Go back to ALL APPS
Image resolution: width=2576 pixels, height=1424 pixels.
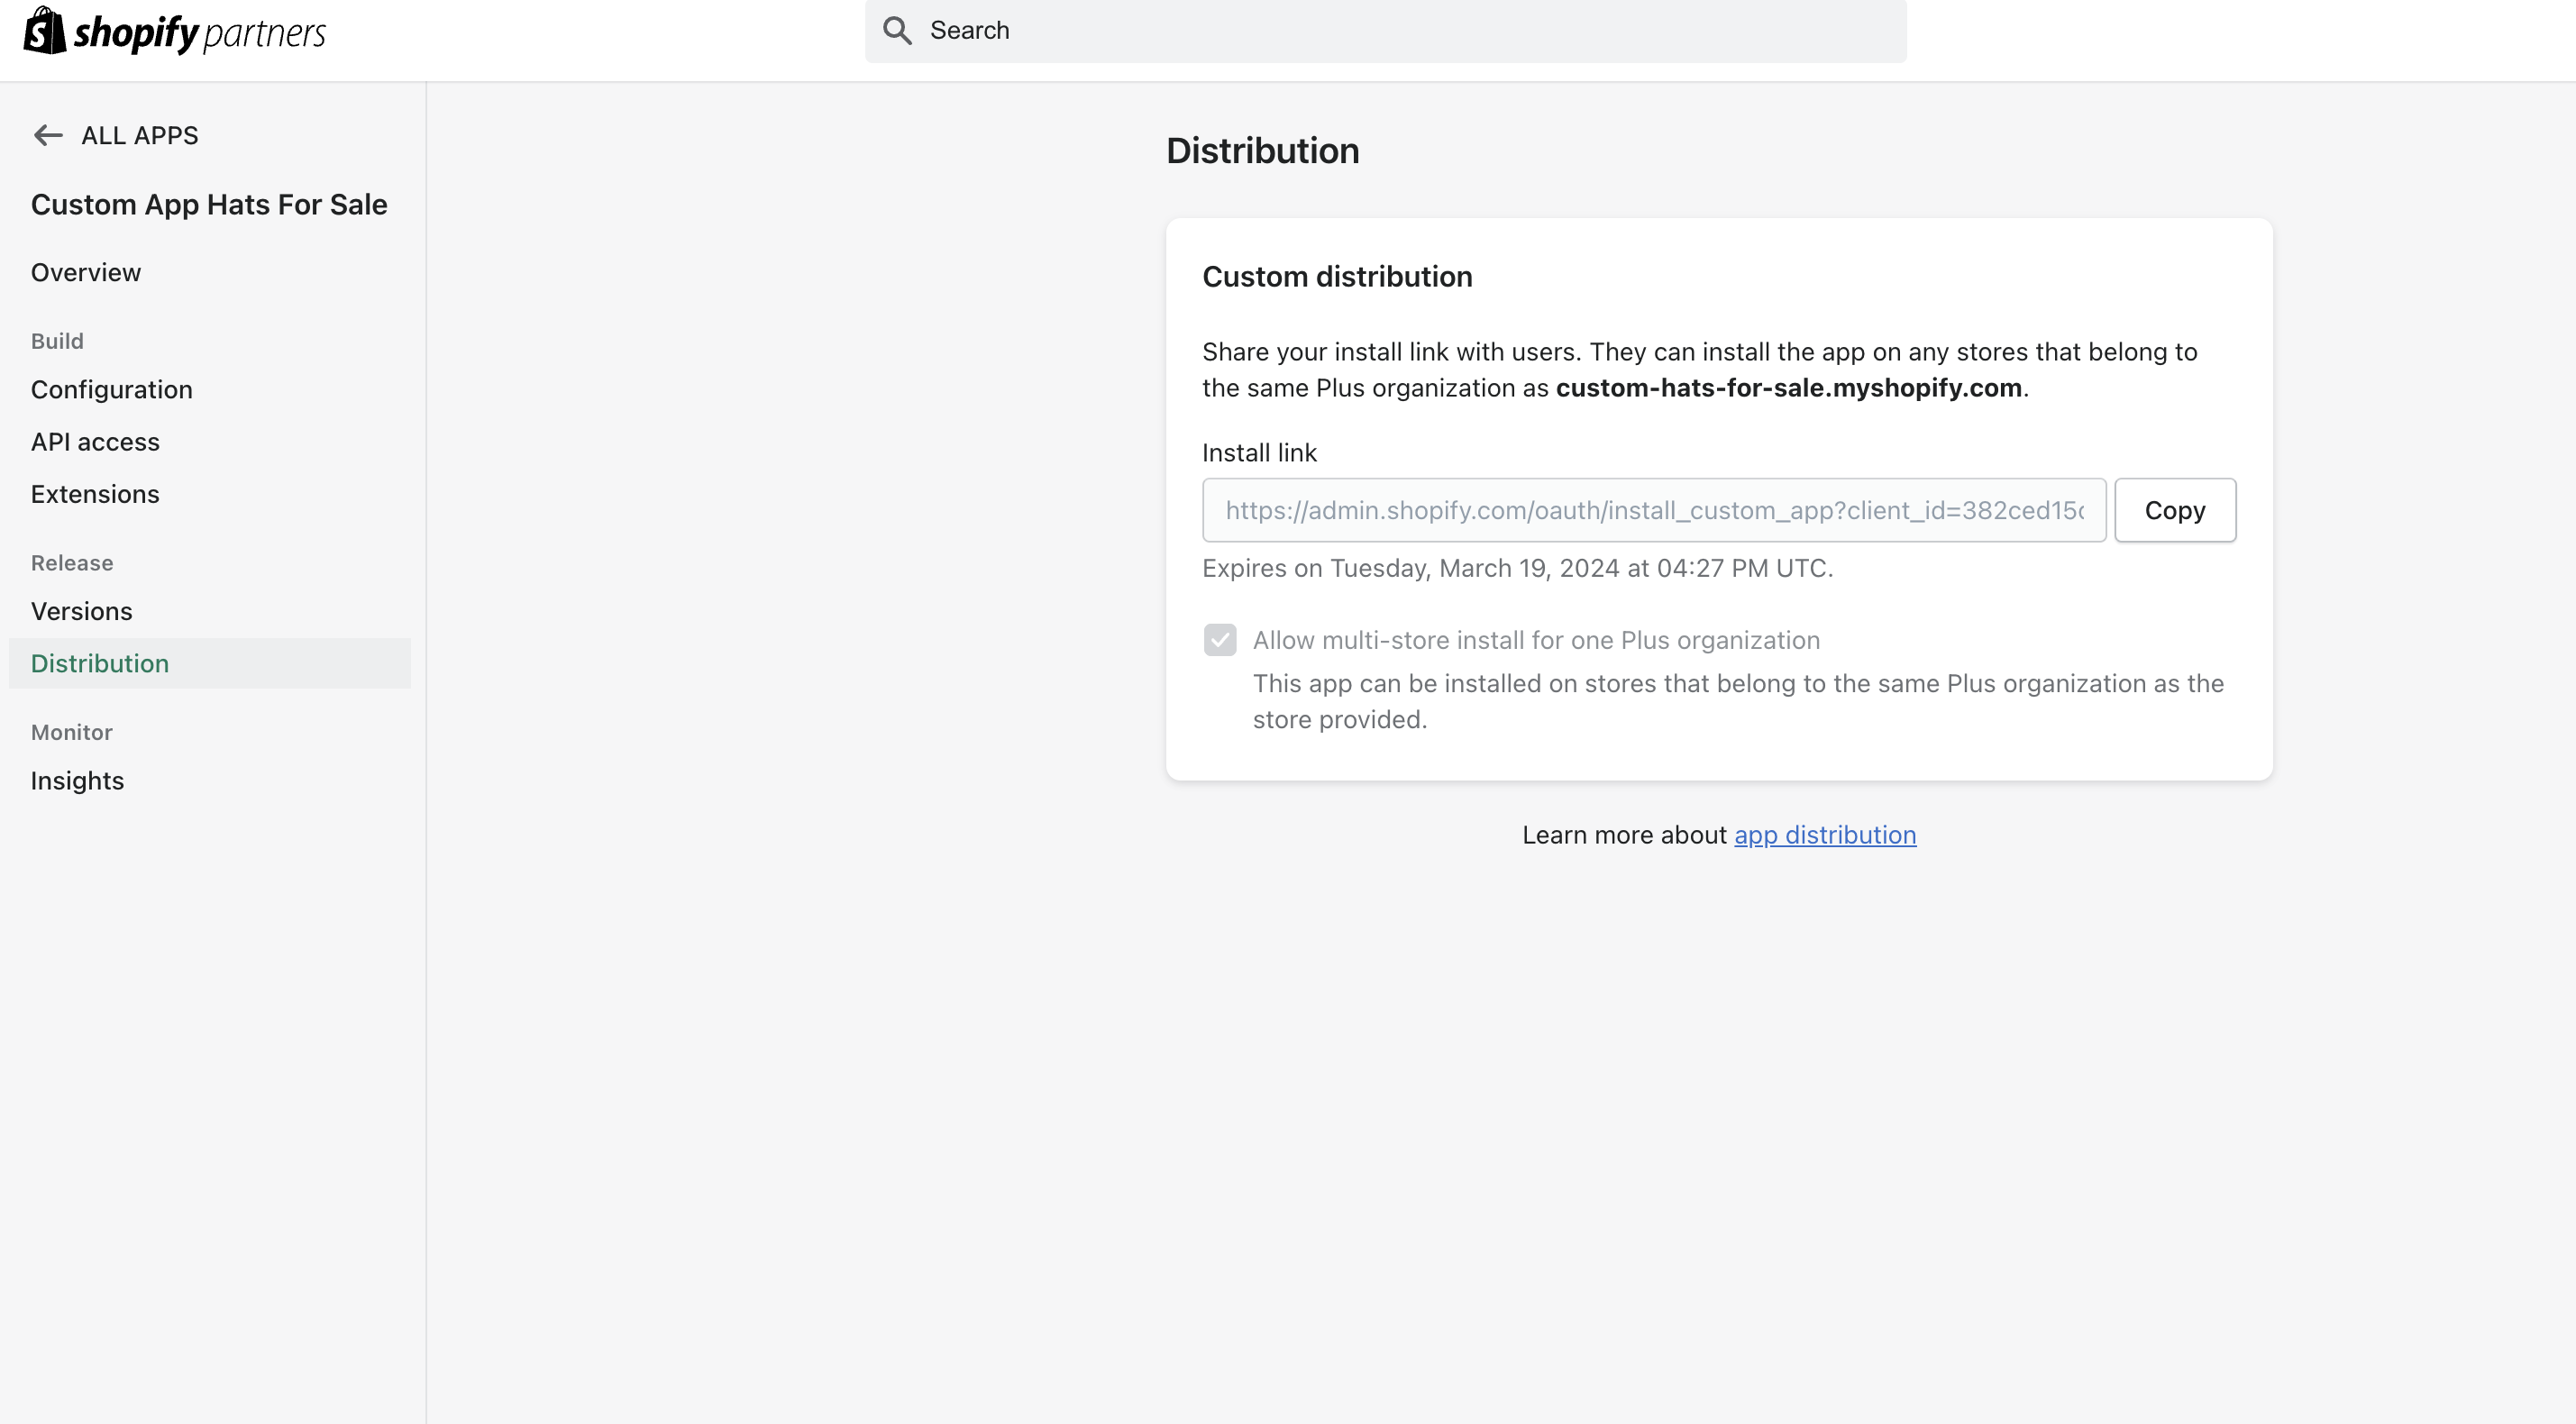click(x=139, y=135)
